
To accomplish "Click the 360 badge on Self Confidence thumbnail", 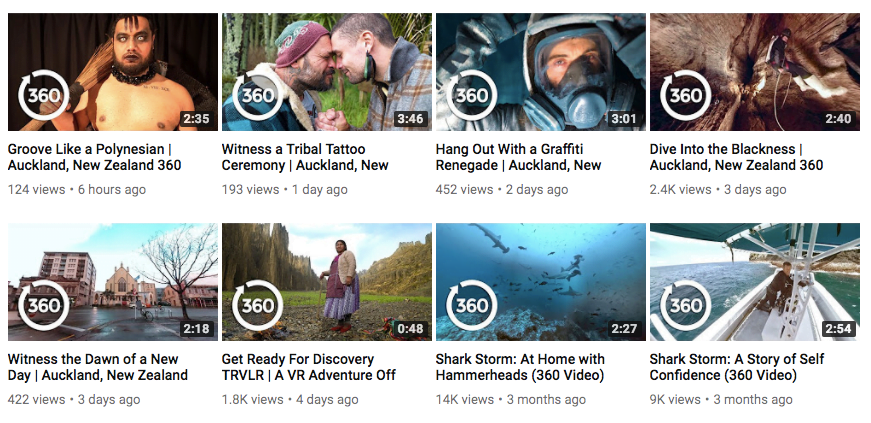I will point(685,305).
